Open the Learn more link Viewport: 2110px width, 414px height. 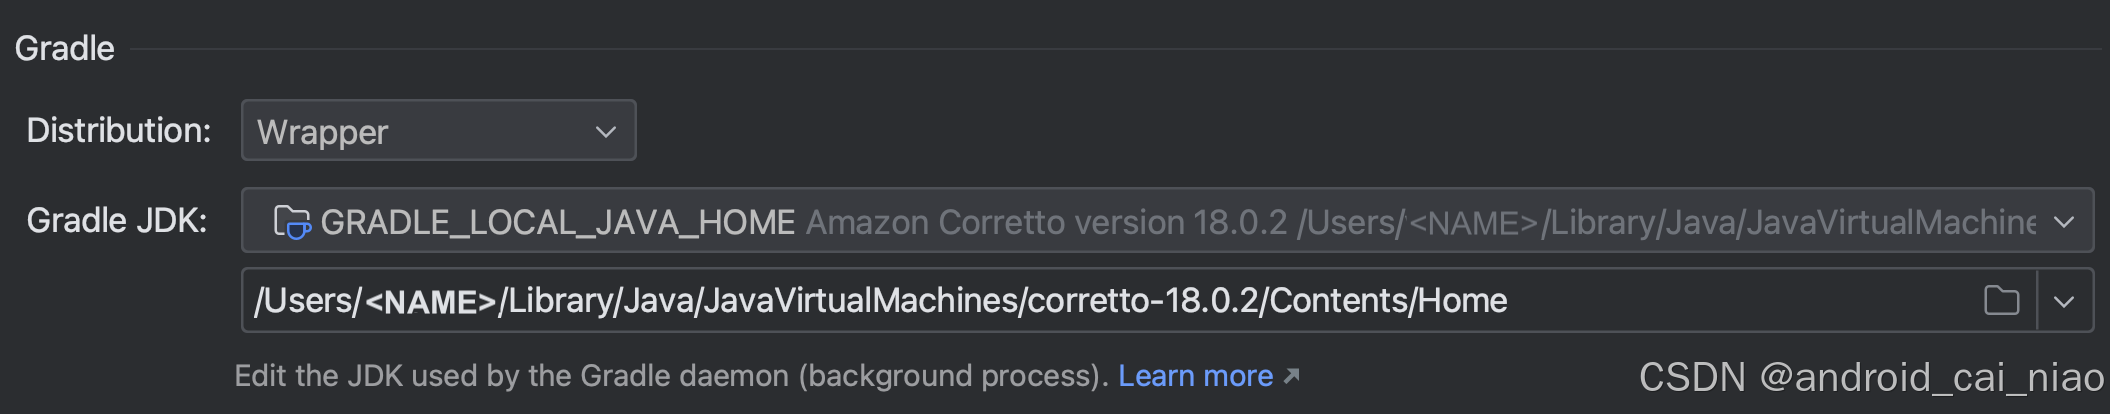pyautogui.click(x=1195, y=376)
